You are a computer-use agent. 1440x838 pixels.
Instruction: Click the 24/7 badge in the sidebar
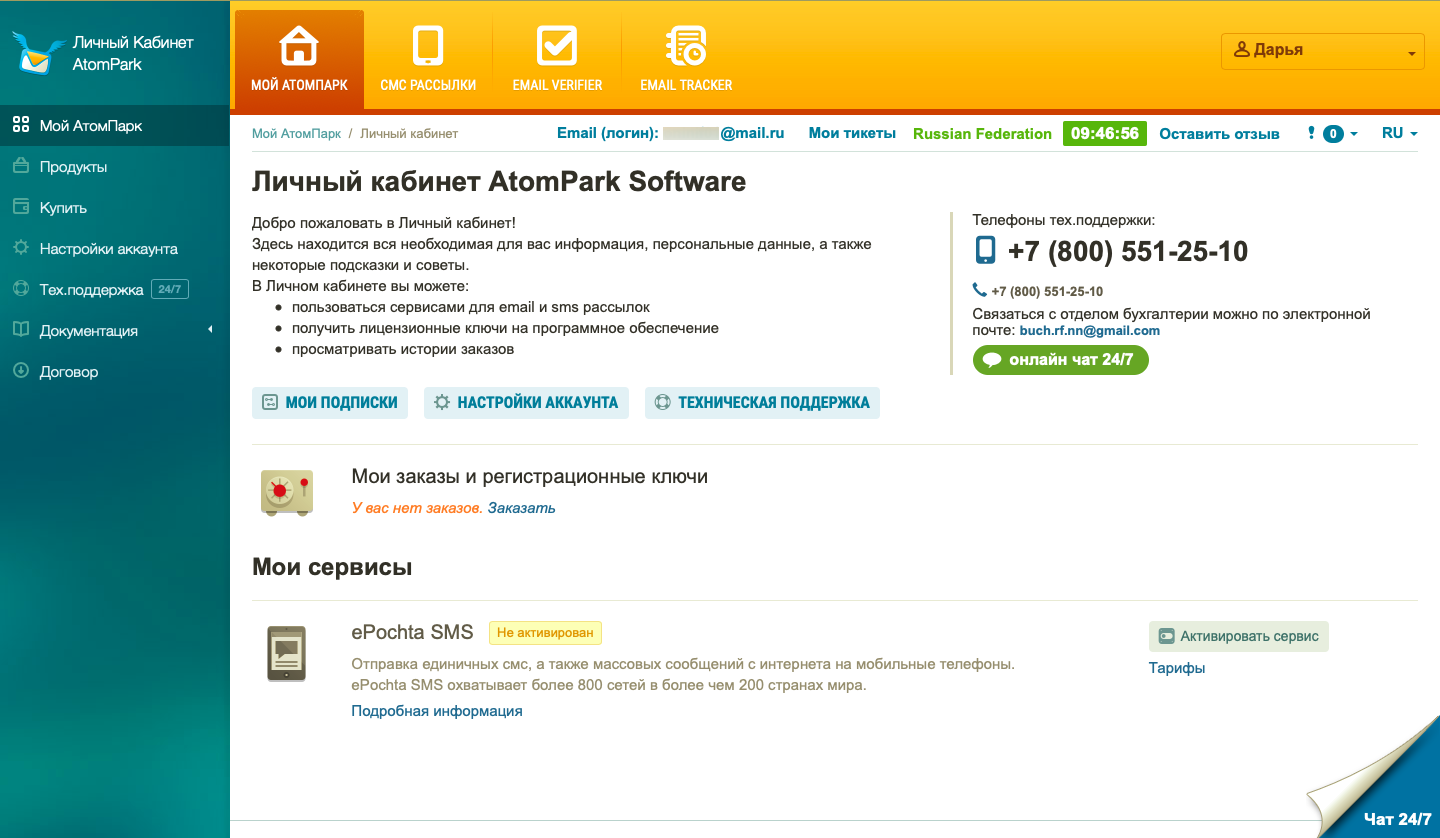[169, 290]
